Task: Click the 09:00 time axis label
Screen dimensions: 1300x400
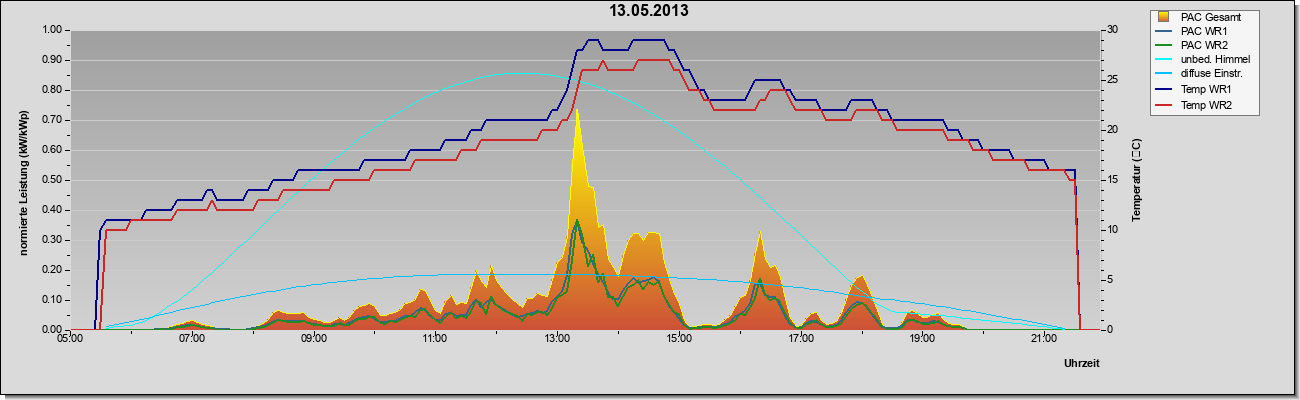Action: pos(313,340)
